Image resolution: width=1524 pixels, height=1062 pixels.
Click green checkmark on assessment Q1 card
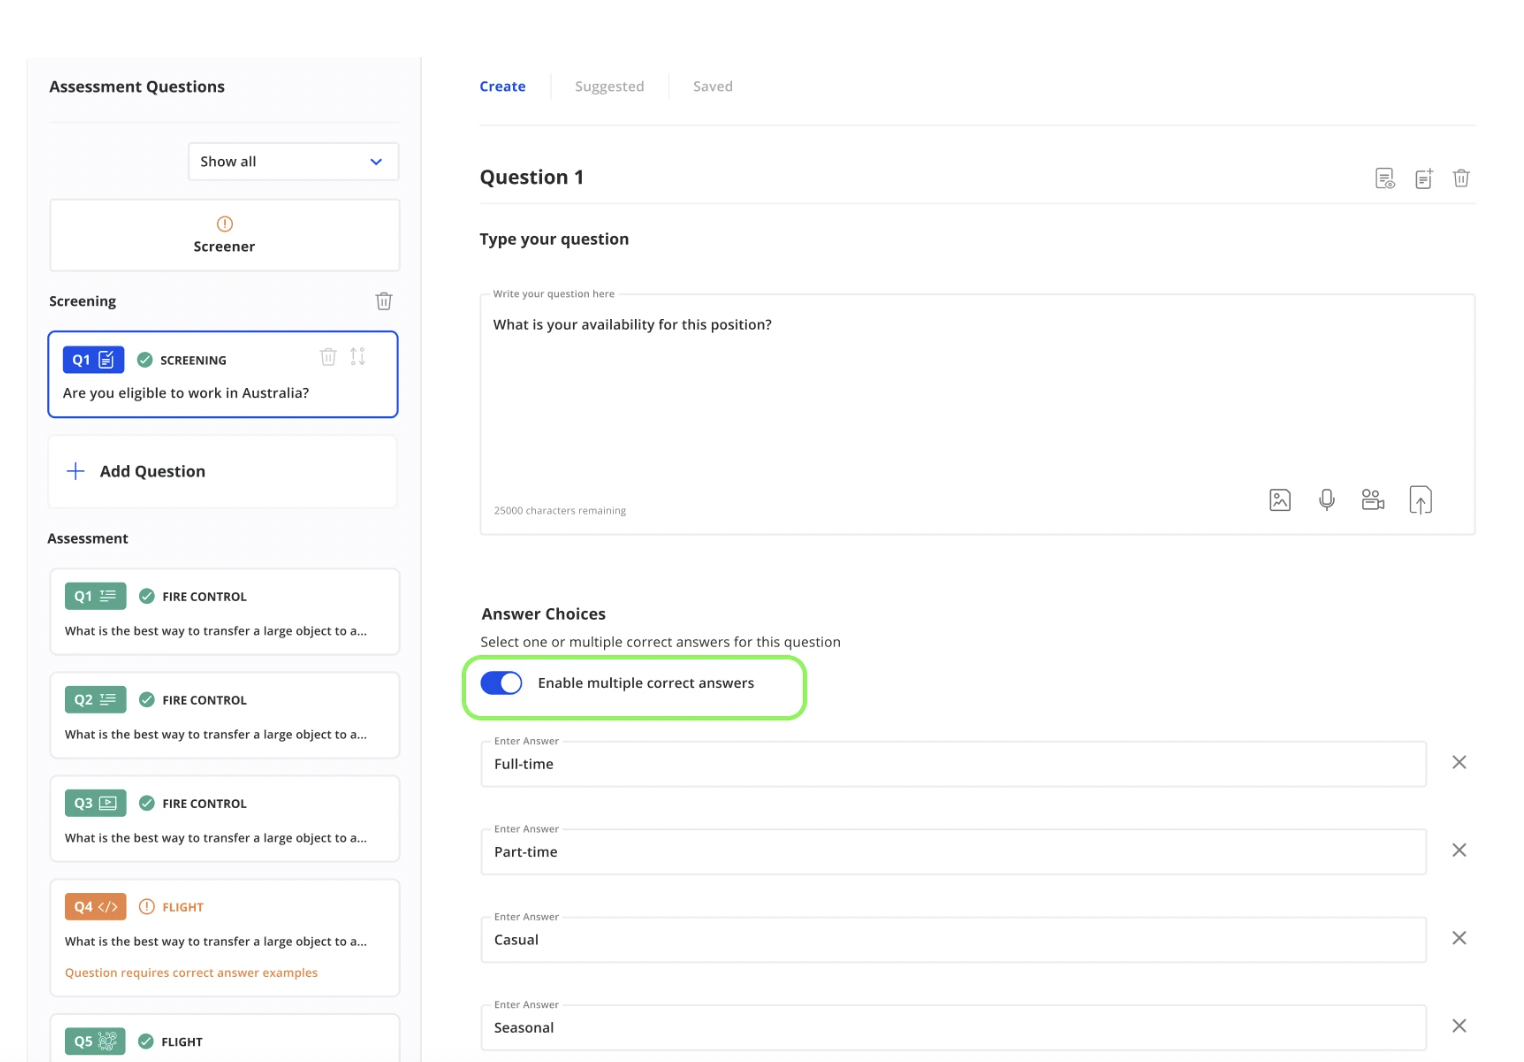[147, 596]
